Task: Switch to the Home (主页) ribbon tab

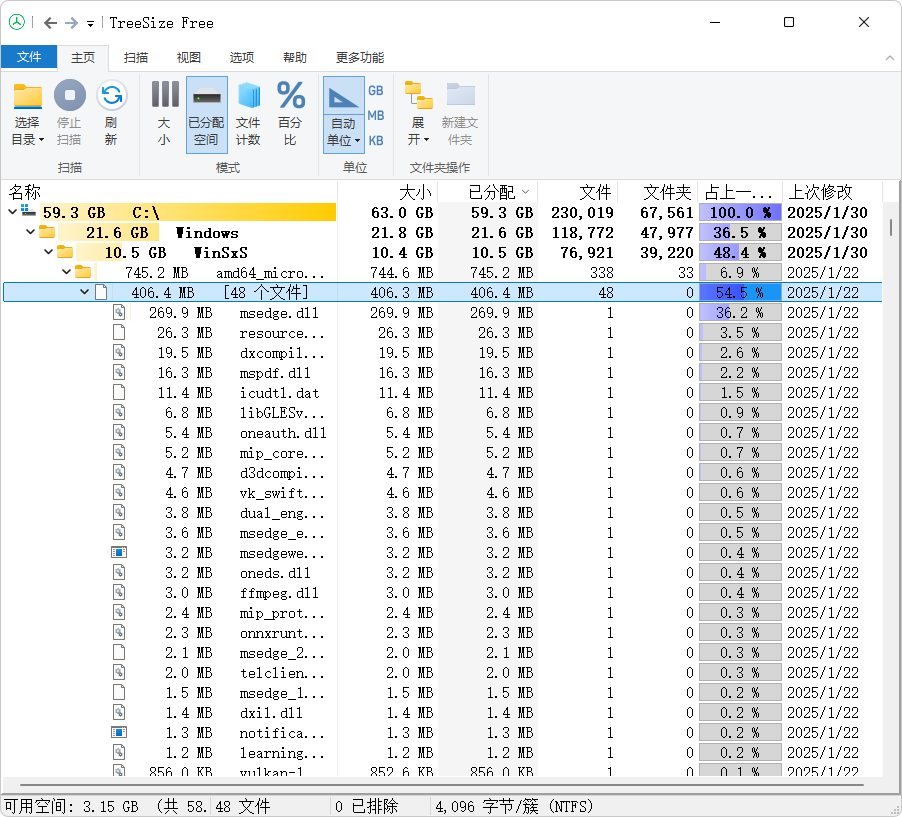Action: point(83,58)
